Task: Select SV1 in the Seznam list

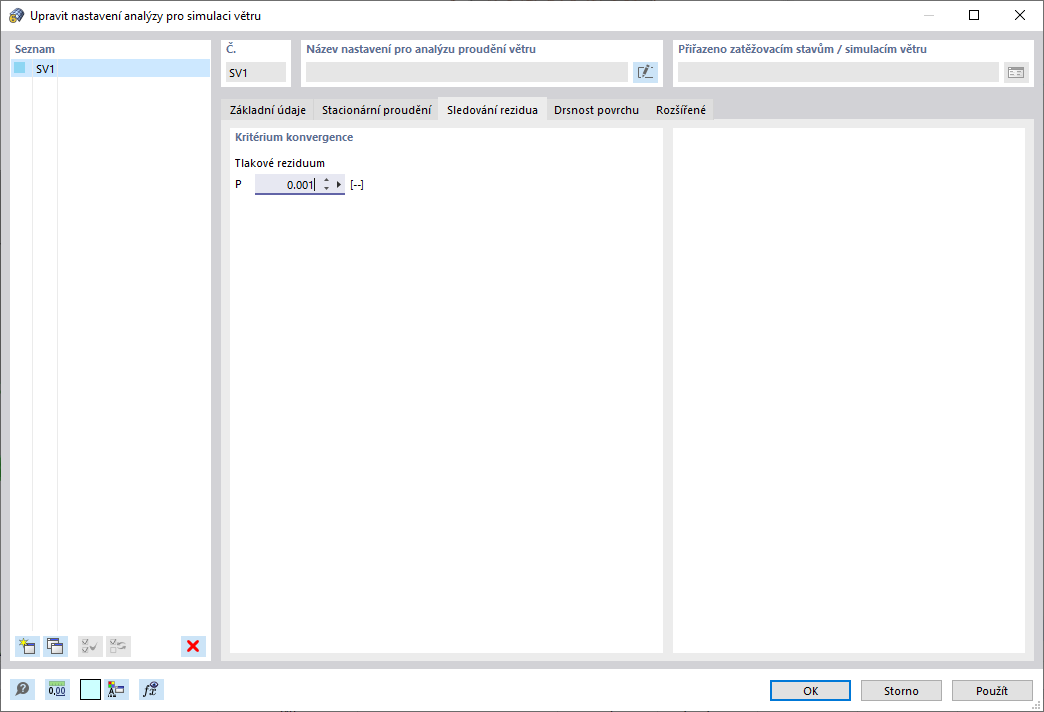Action: 111,68
